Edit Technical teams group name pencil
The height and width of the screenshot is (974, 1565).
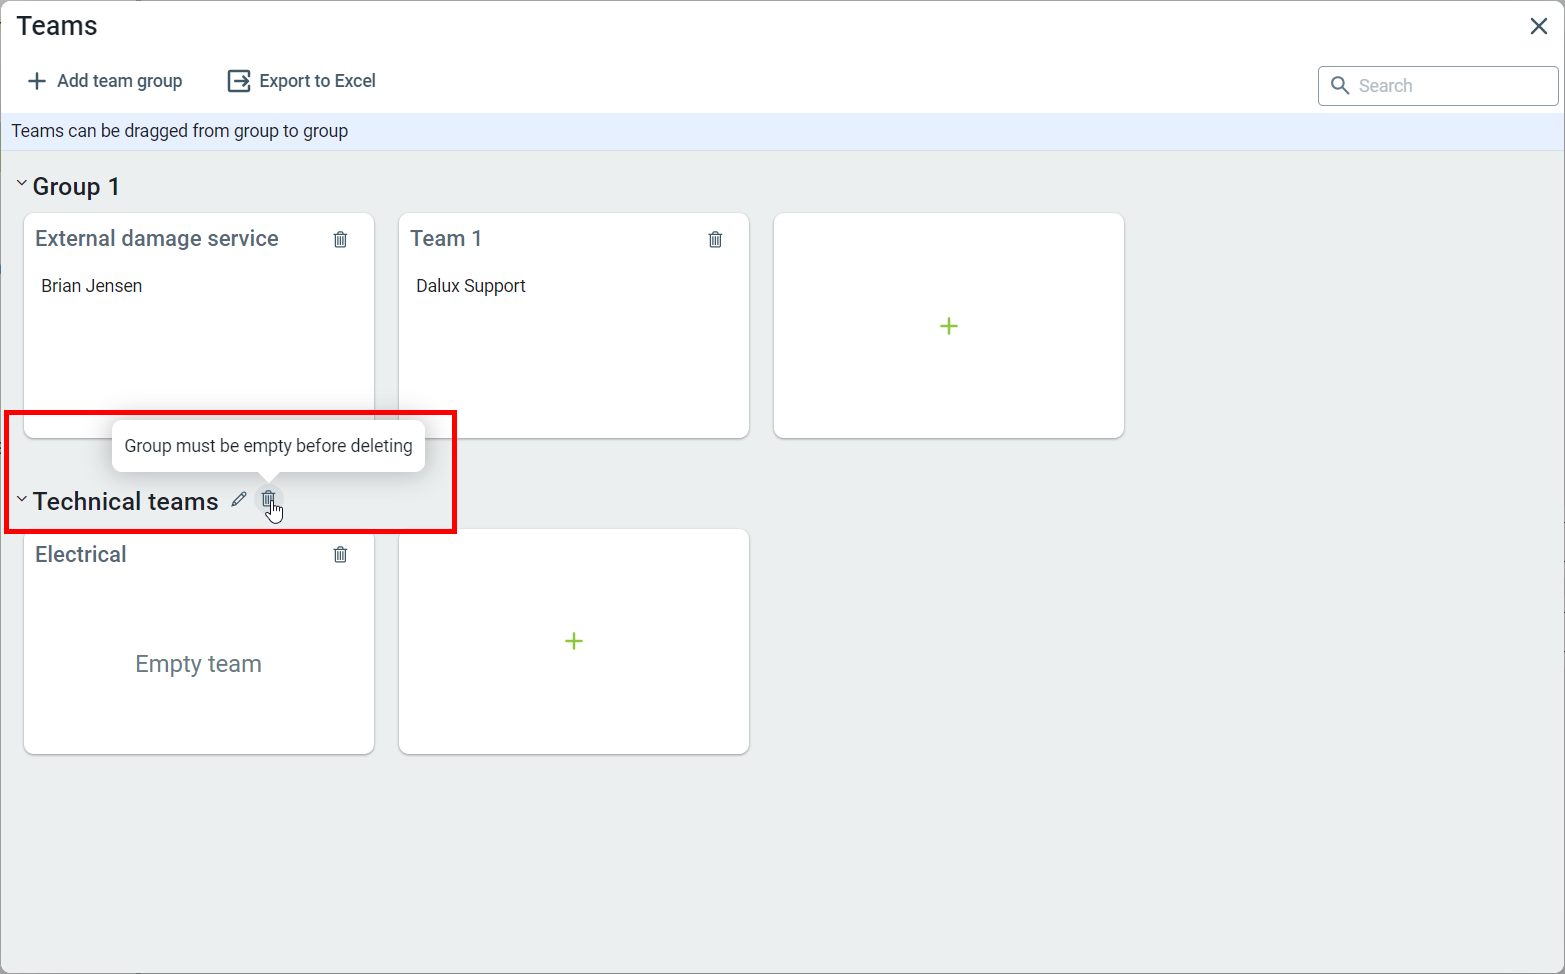(238, 499)
